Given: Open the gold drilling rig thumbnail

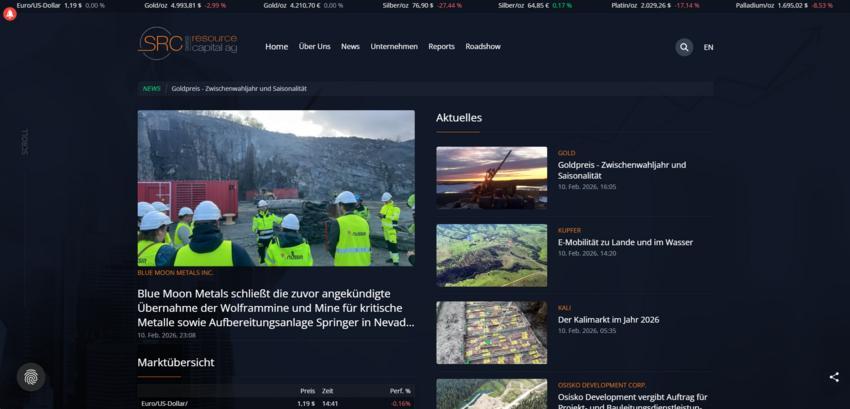Looking at the screenshot, I should point(491,177).
